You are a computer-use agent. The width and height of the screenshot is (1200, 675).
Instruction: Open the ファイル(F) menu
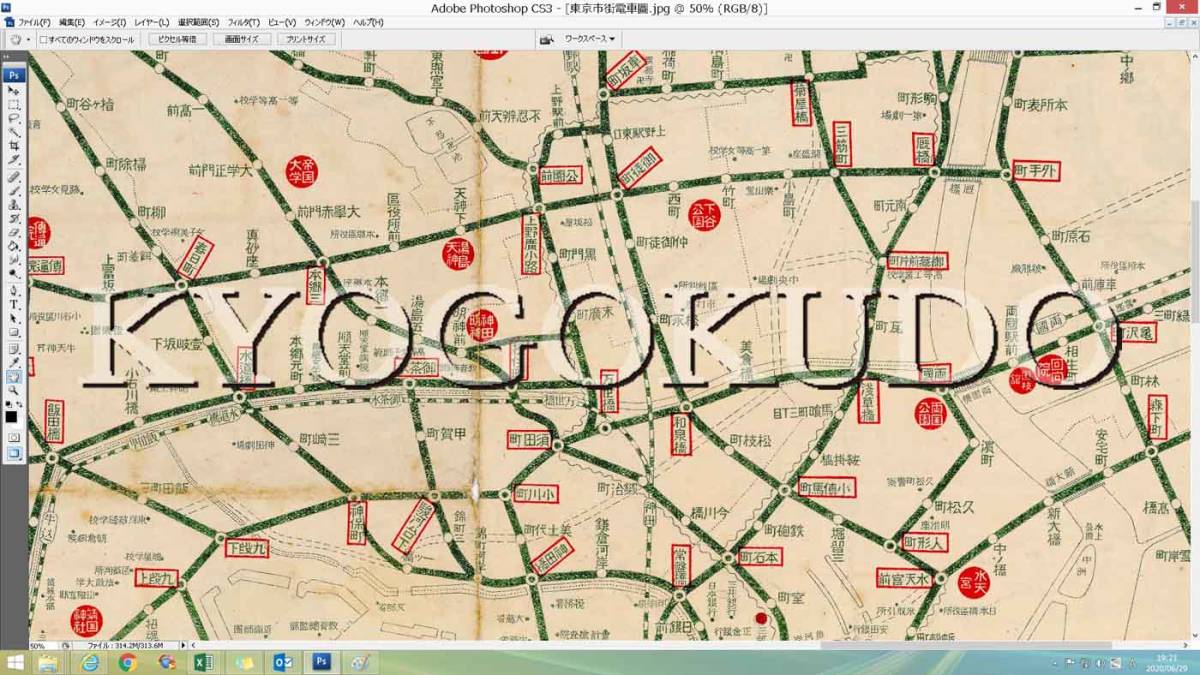coord(34,22)
